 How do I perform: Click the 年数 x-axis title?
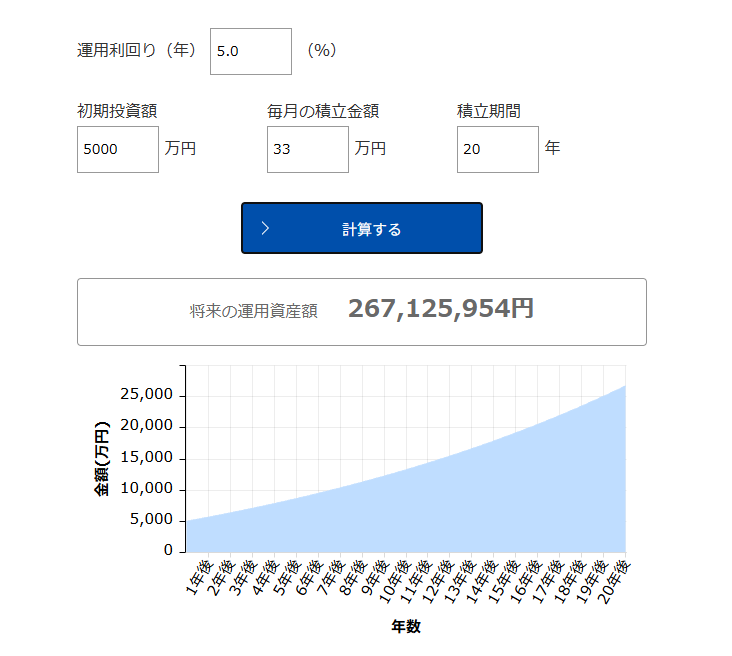coord(406,627)
